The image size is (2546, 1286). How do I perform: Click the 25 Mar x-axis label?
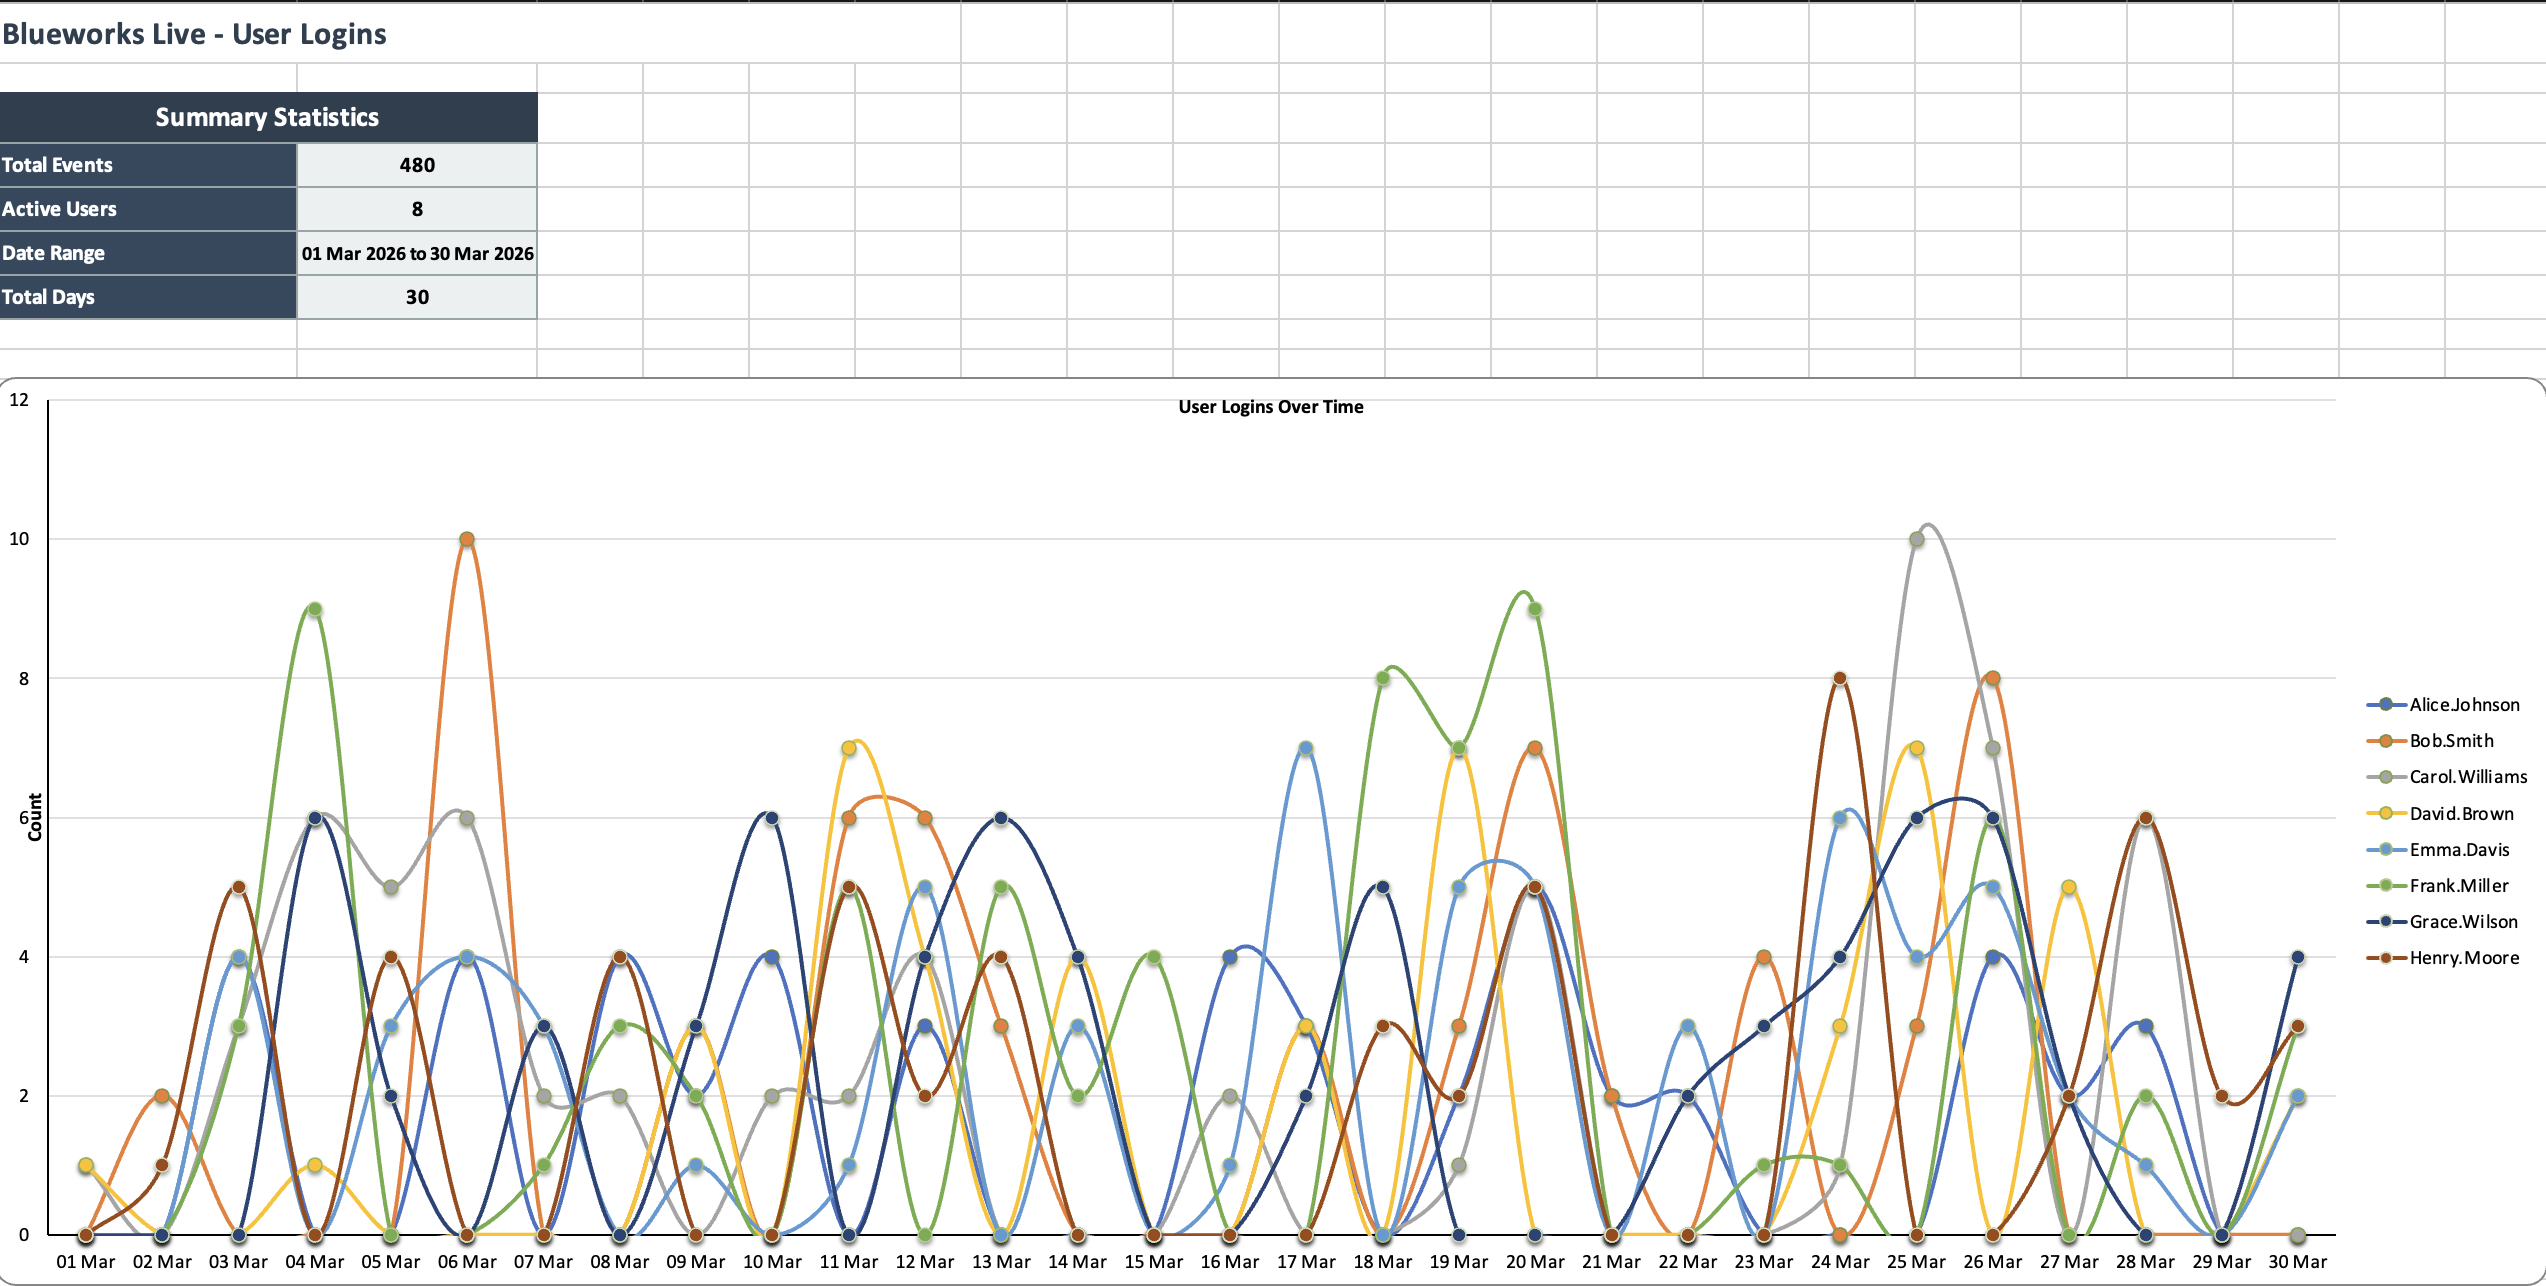pos(1917,1262)
